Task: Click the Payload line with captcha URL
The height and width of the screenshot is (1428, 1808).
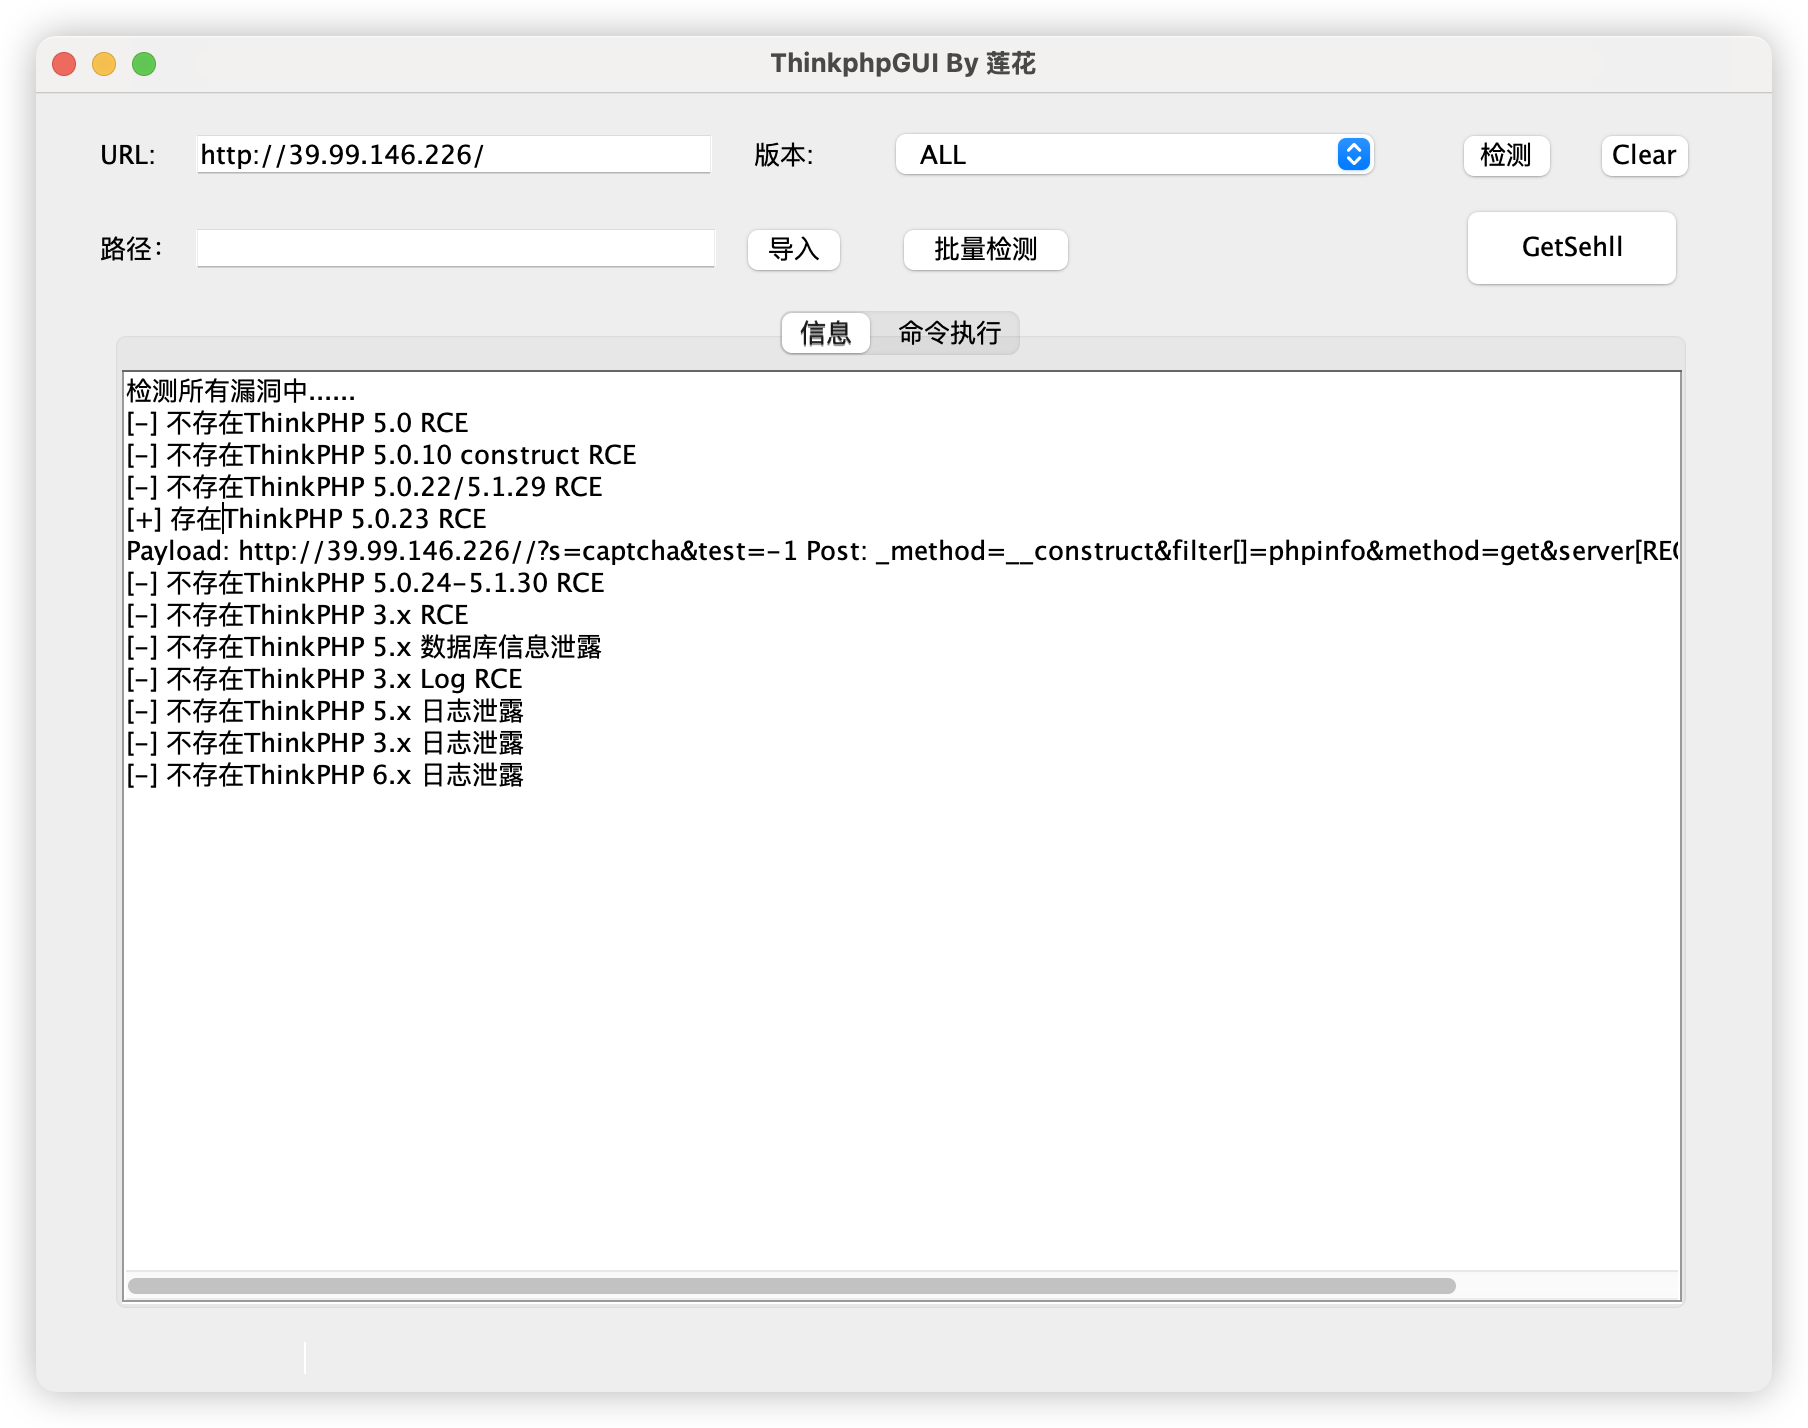Action: point(902,551)
